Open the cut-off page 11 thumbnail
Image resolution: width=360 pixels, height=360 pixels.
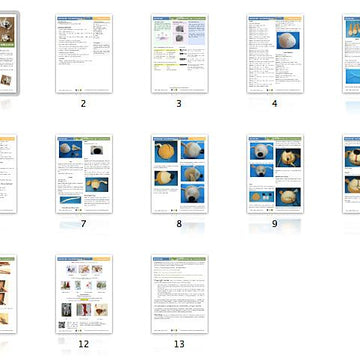tap(8, 294)
